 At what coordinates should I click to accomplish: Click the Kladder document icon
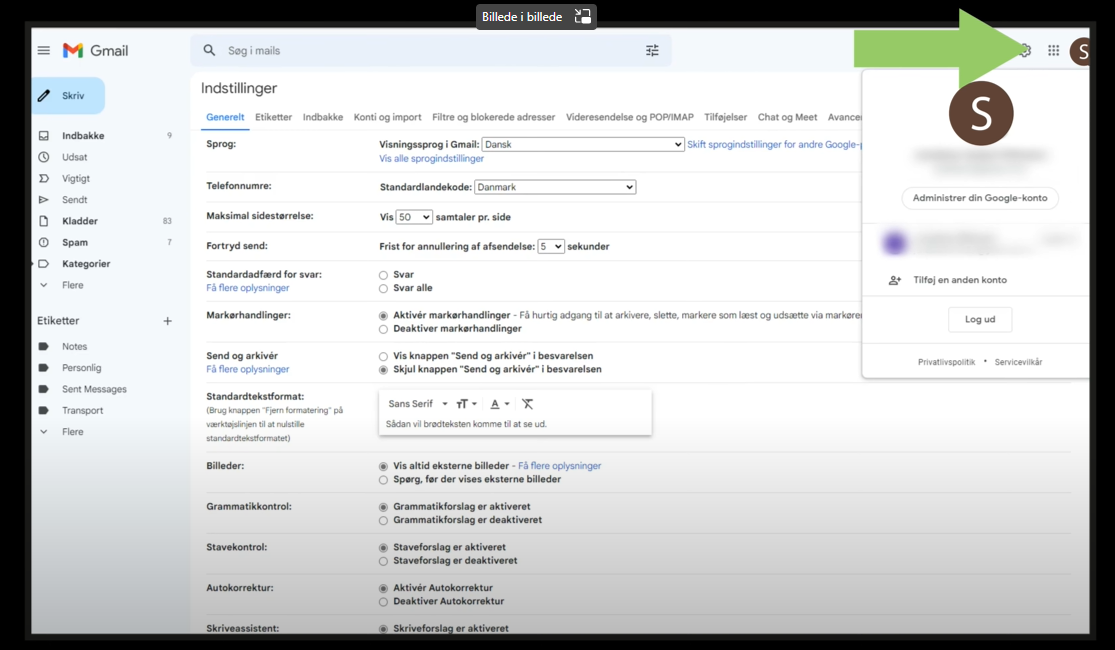[x=44, y=221]
